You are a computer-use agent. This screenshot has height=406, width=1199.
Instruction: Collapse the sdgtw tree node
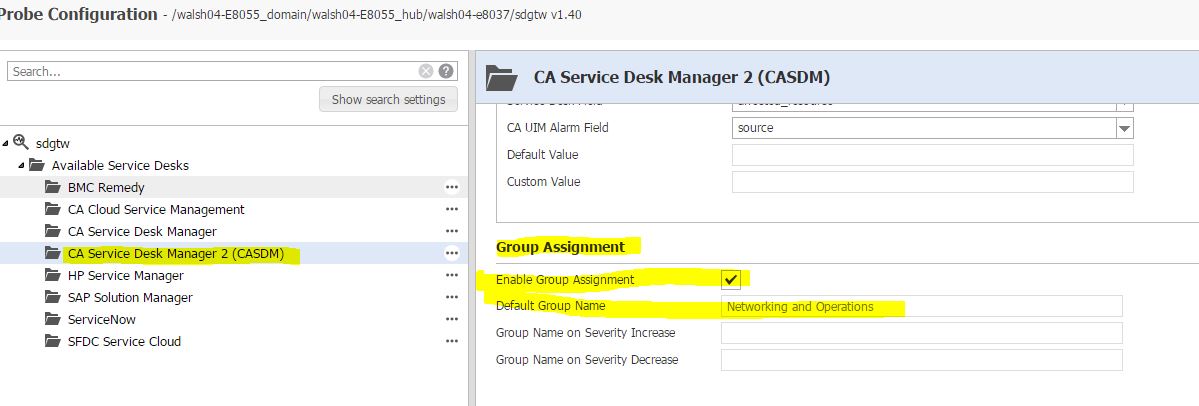click(5, 143)
